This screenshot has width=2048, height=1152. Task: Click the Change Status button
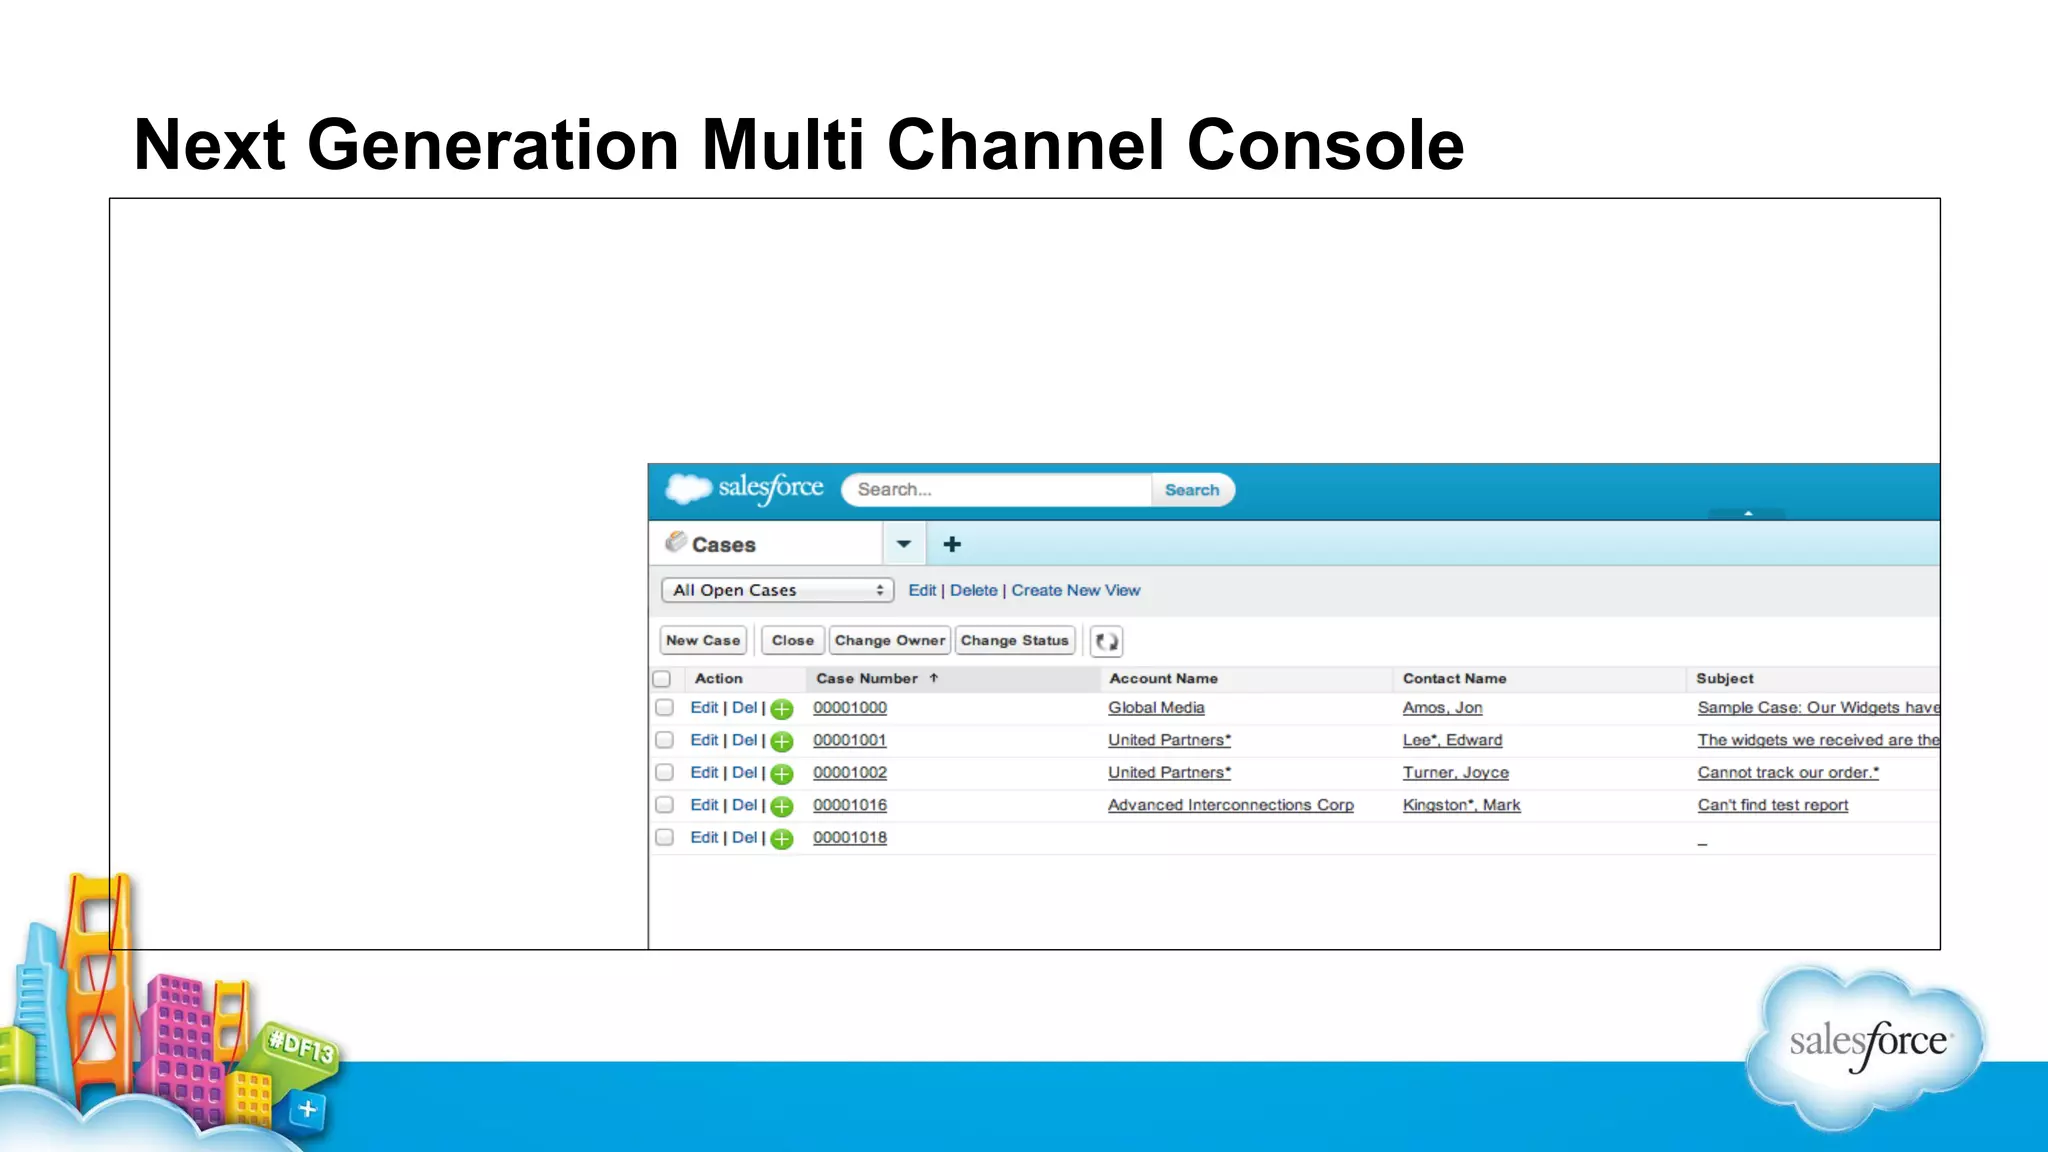[1014, 640]
